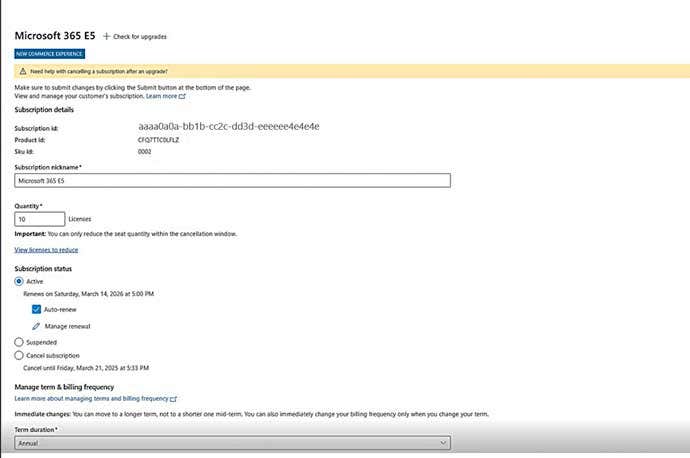This screenshot has width=690, height=458.
Task: Click the NEW COMMERCE EXPERIENCE badge
Action: pos(49,53)
